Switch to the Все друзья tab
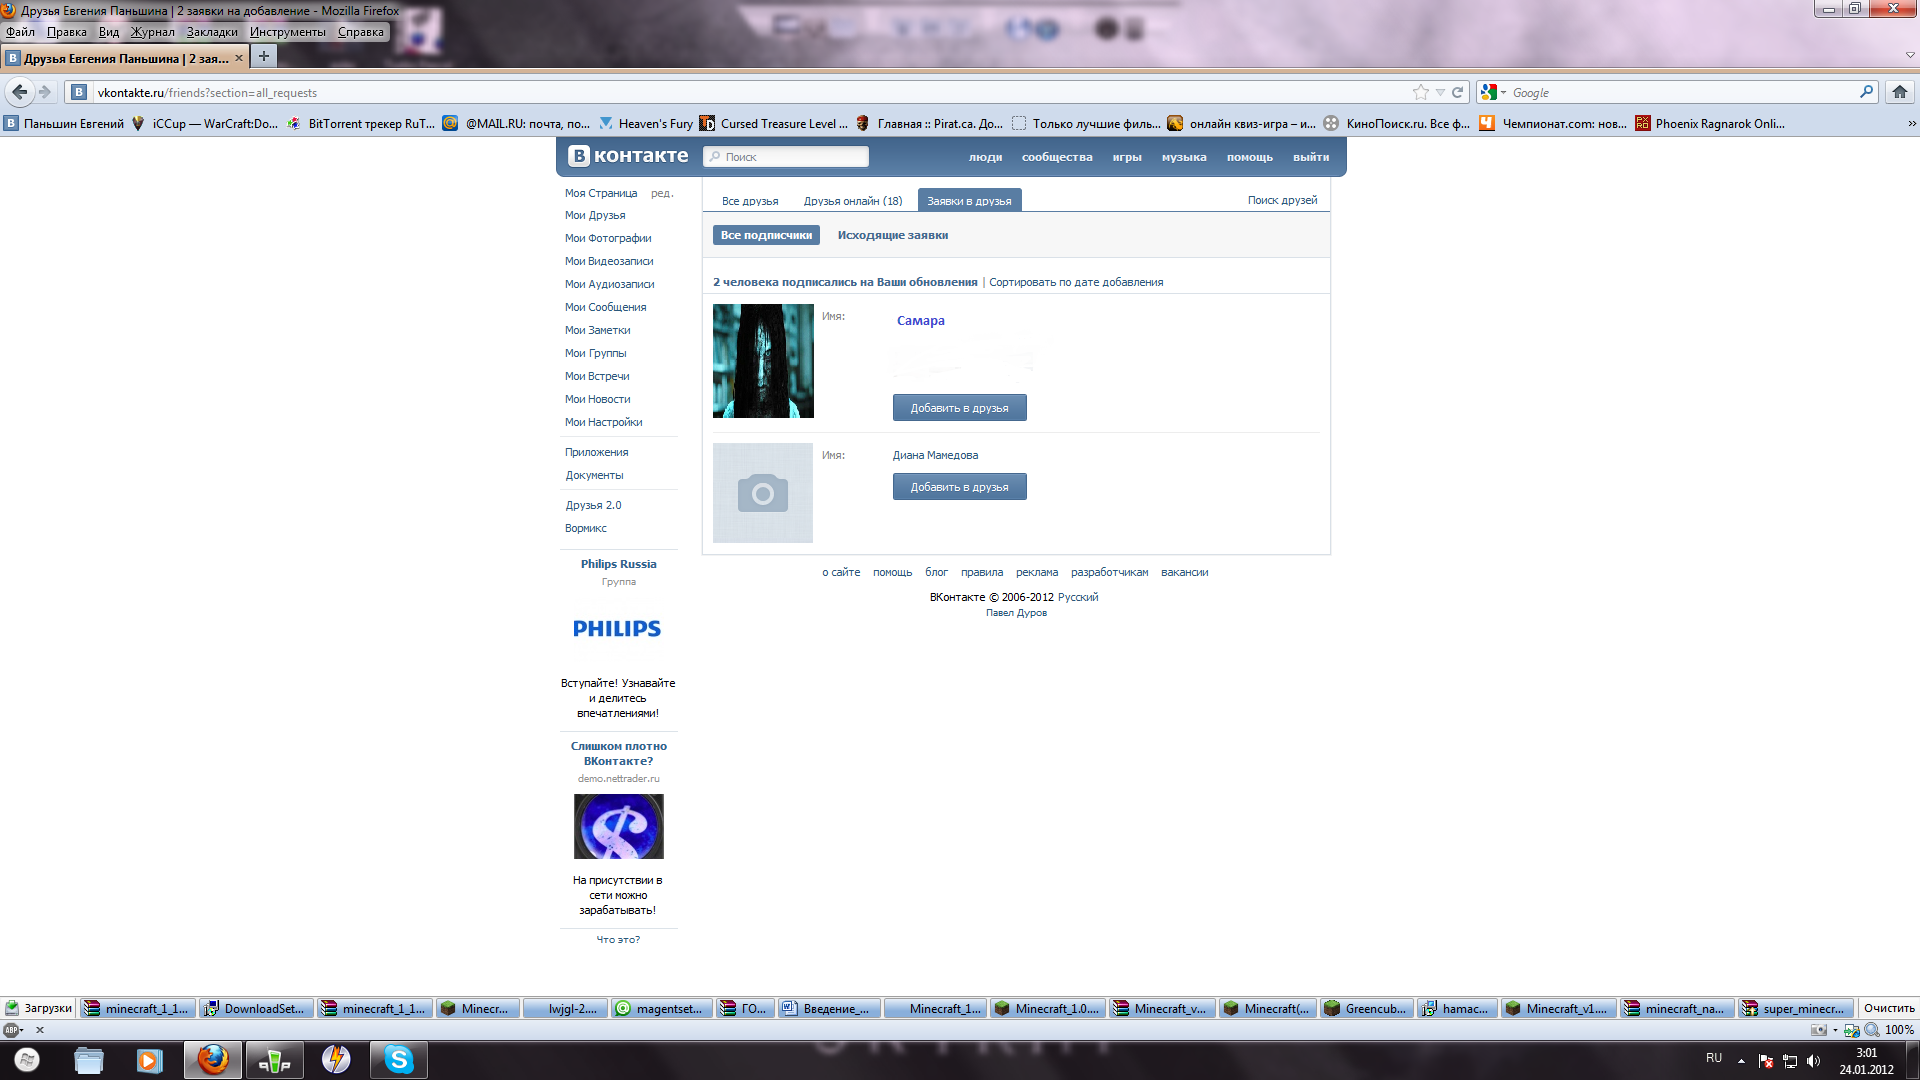 [x=750, y=201]
